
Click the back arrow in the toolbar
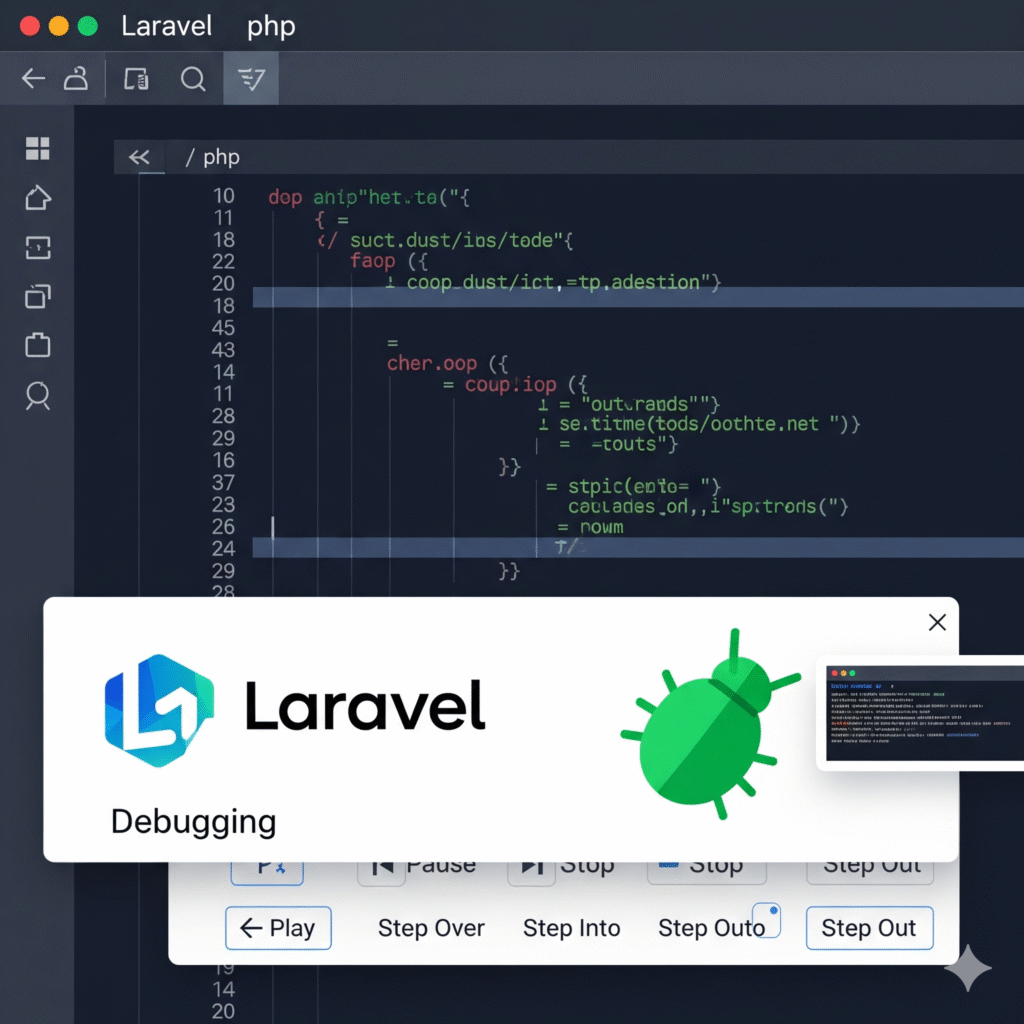(x=33, y=79)
